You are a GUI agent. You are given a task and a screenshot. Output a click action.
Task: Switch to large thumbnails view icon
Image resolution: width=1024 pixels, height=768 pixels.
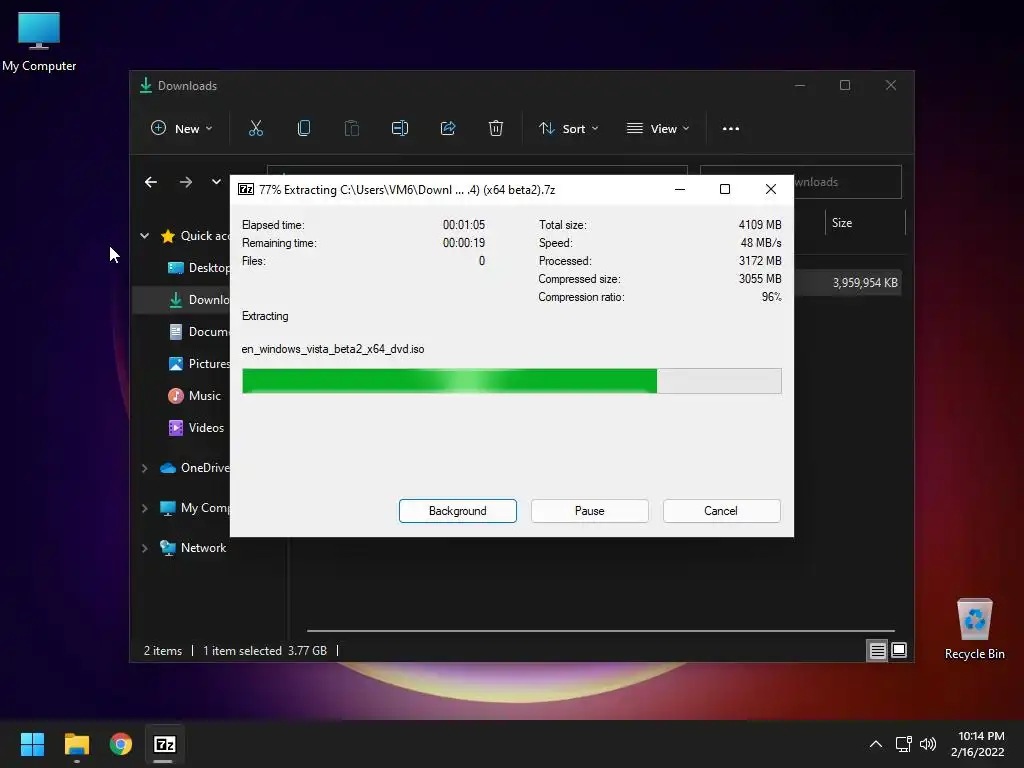[x=899, y=650]
